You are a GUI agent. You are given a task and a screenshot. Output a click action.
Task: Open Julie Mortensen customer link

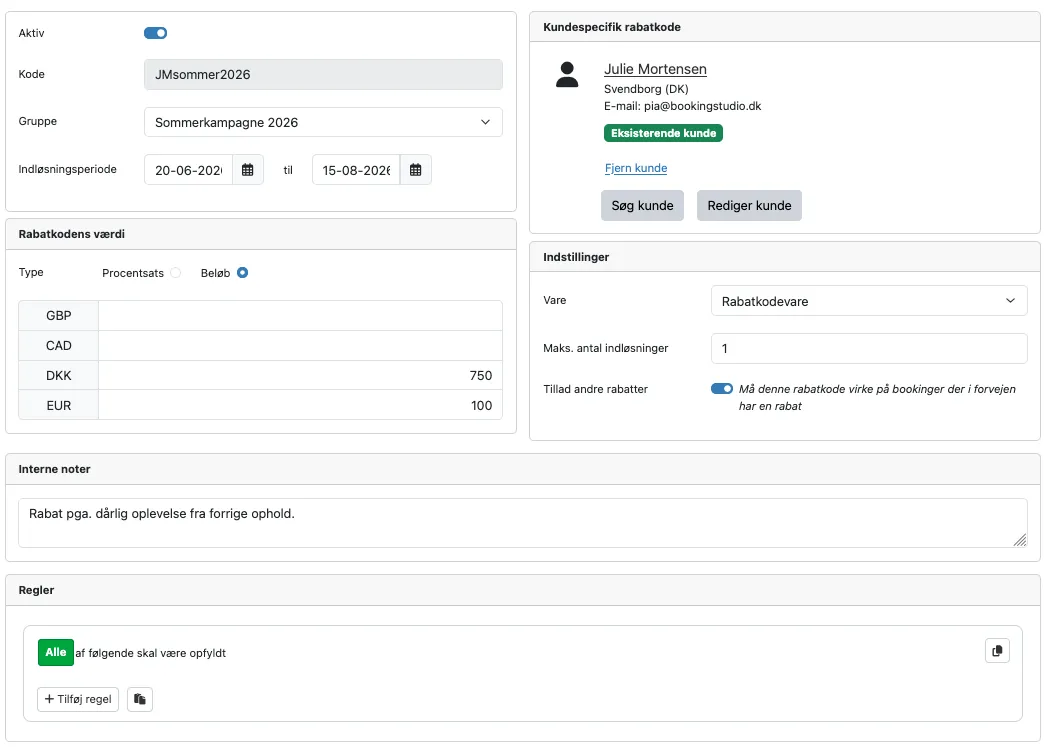(x=655, y=69)
